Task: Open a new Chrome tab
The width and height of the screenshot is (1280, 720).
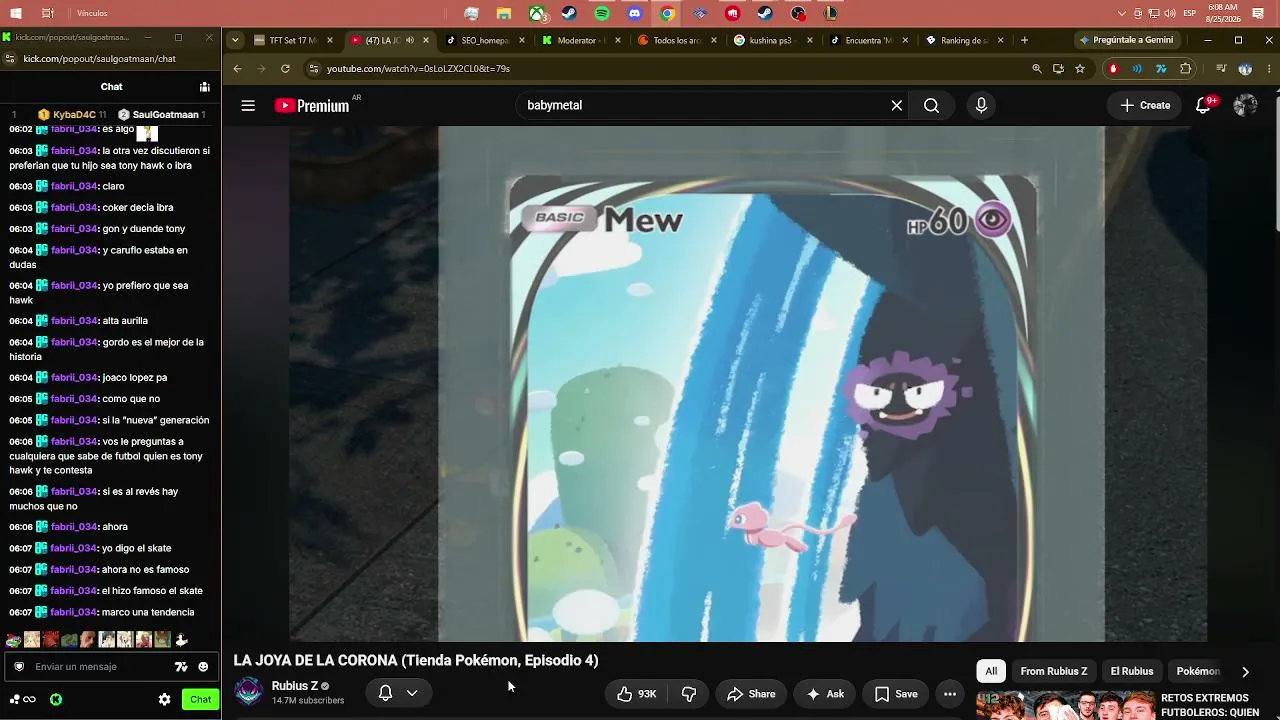Action: (x=1024, y=41)
